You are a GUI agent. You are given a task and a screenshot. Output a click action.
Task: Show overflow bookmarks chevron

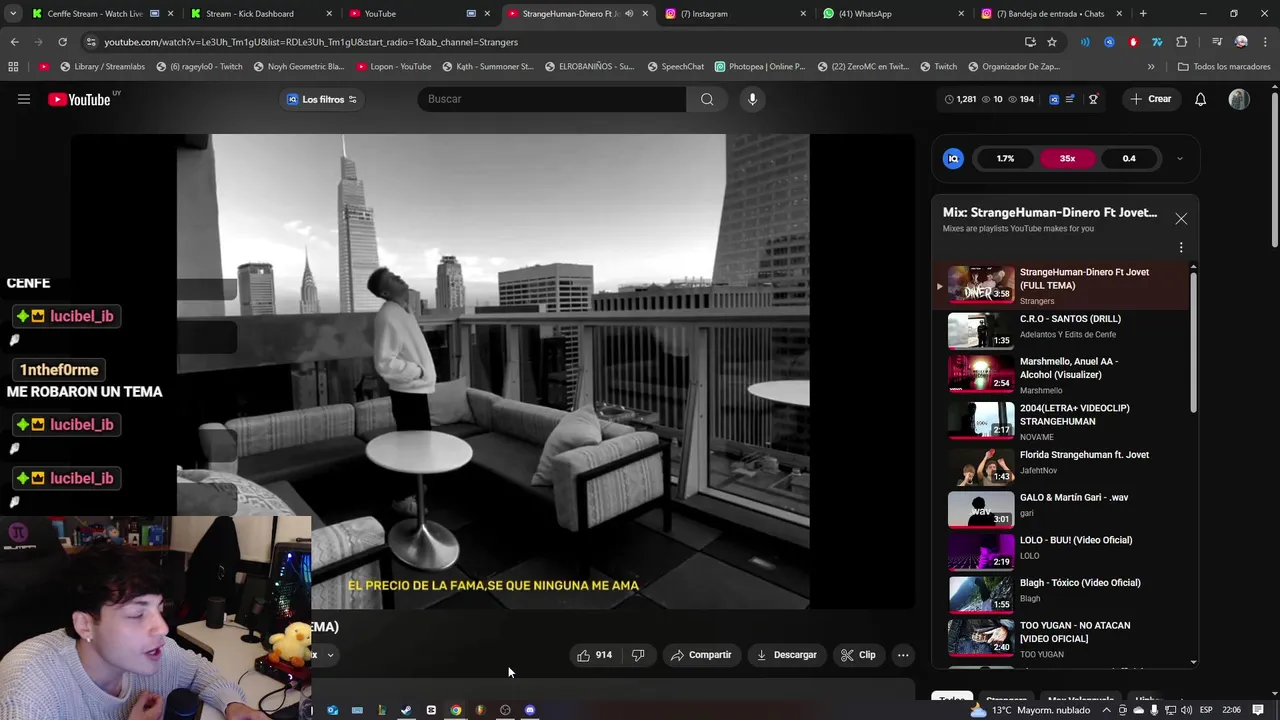(x=1151, y=67)
